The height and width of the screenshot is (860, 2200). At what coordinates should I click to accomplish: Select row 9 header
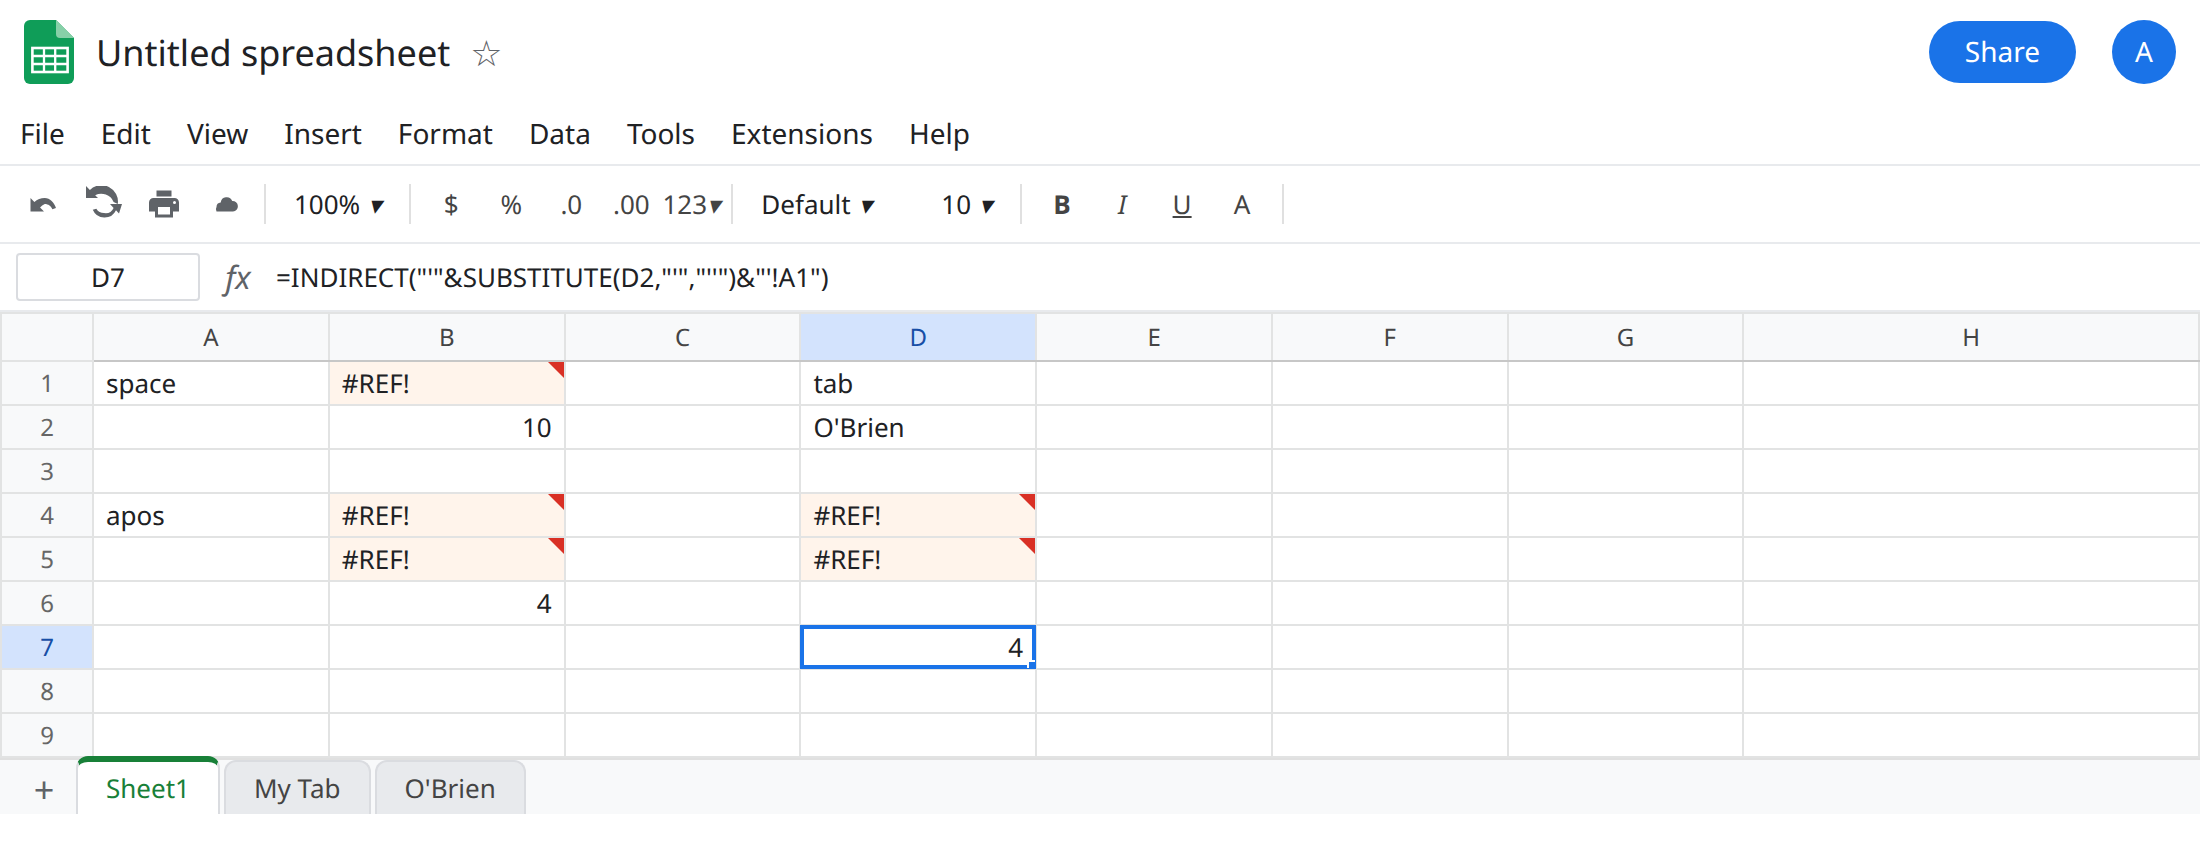[x=47, y=736]
